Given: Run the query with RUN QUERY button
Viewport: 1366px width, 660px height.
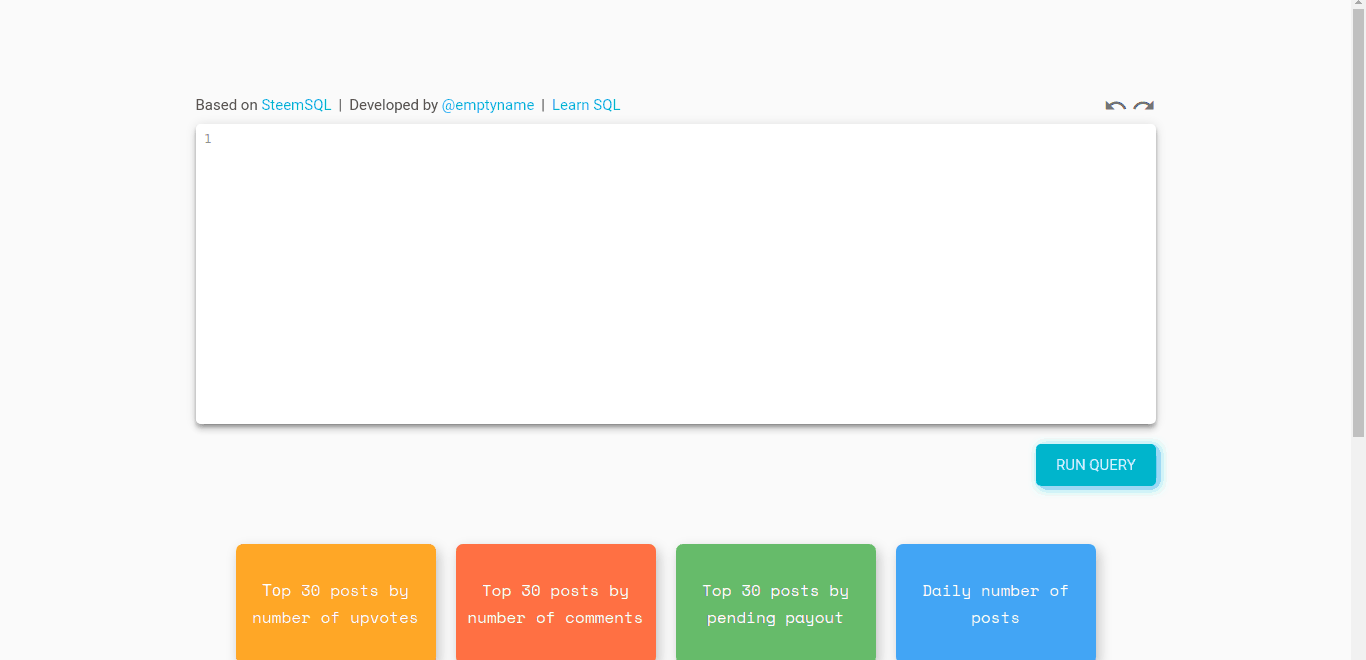Looking at the screenshot, I should (x=1096, y=465).
